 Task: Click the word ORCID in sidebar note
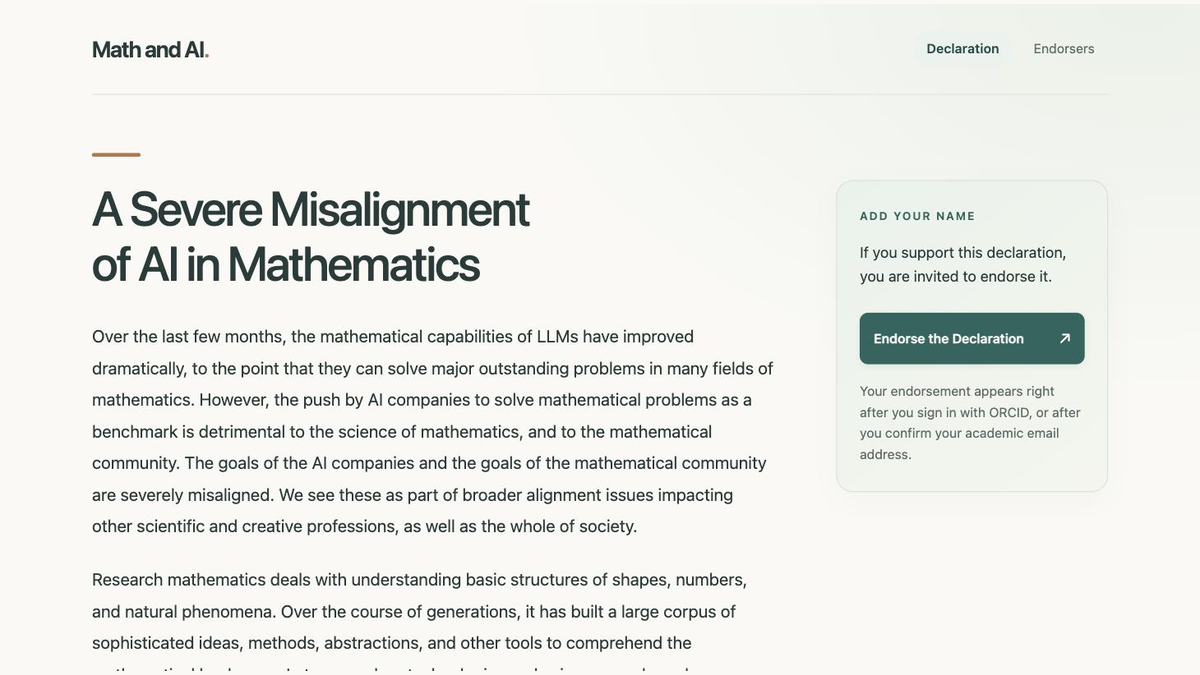[x=1010, y=412]
